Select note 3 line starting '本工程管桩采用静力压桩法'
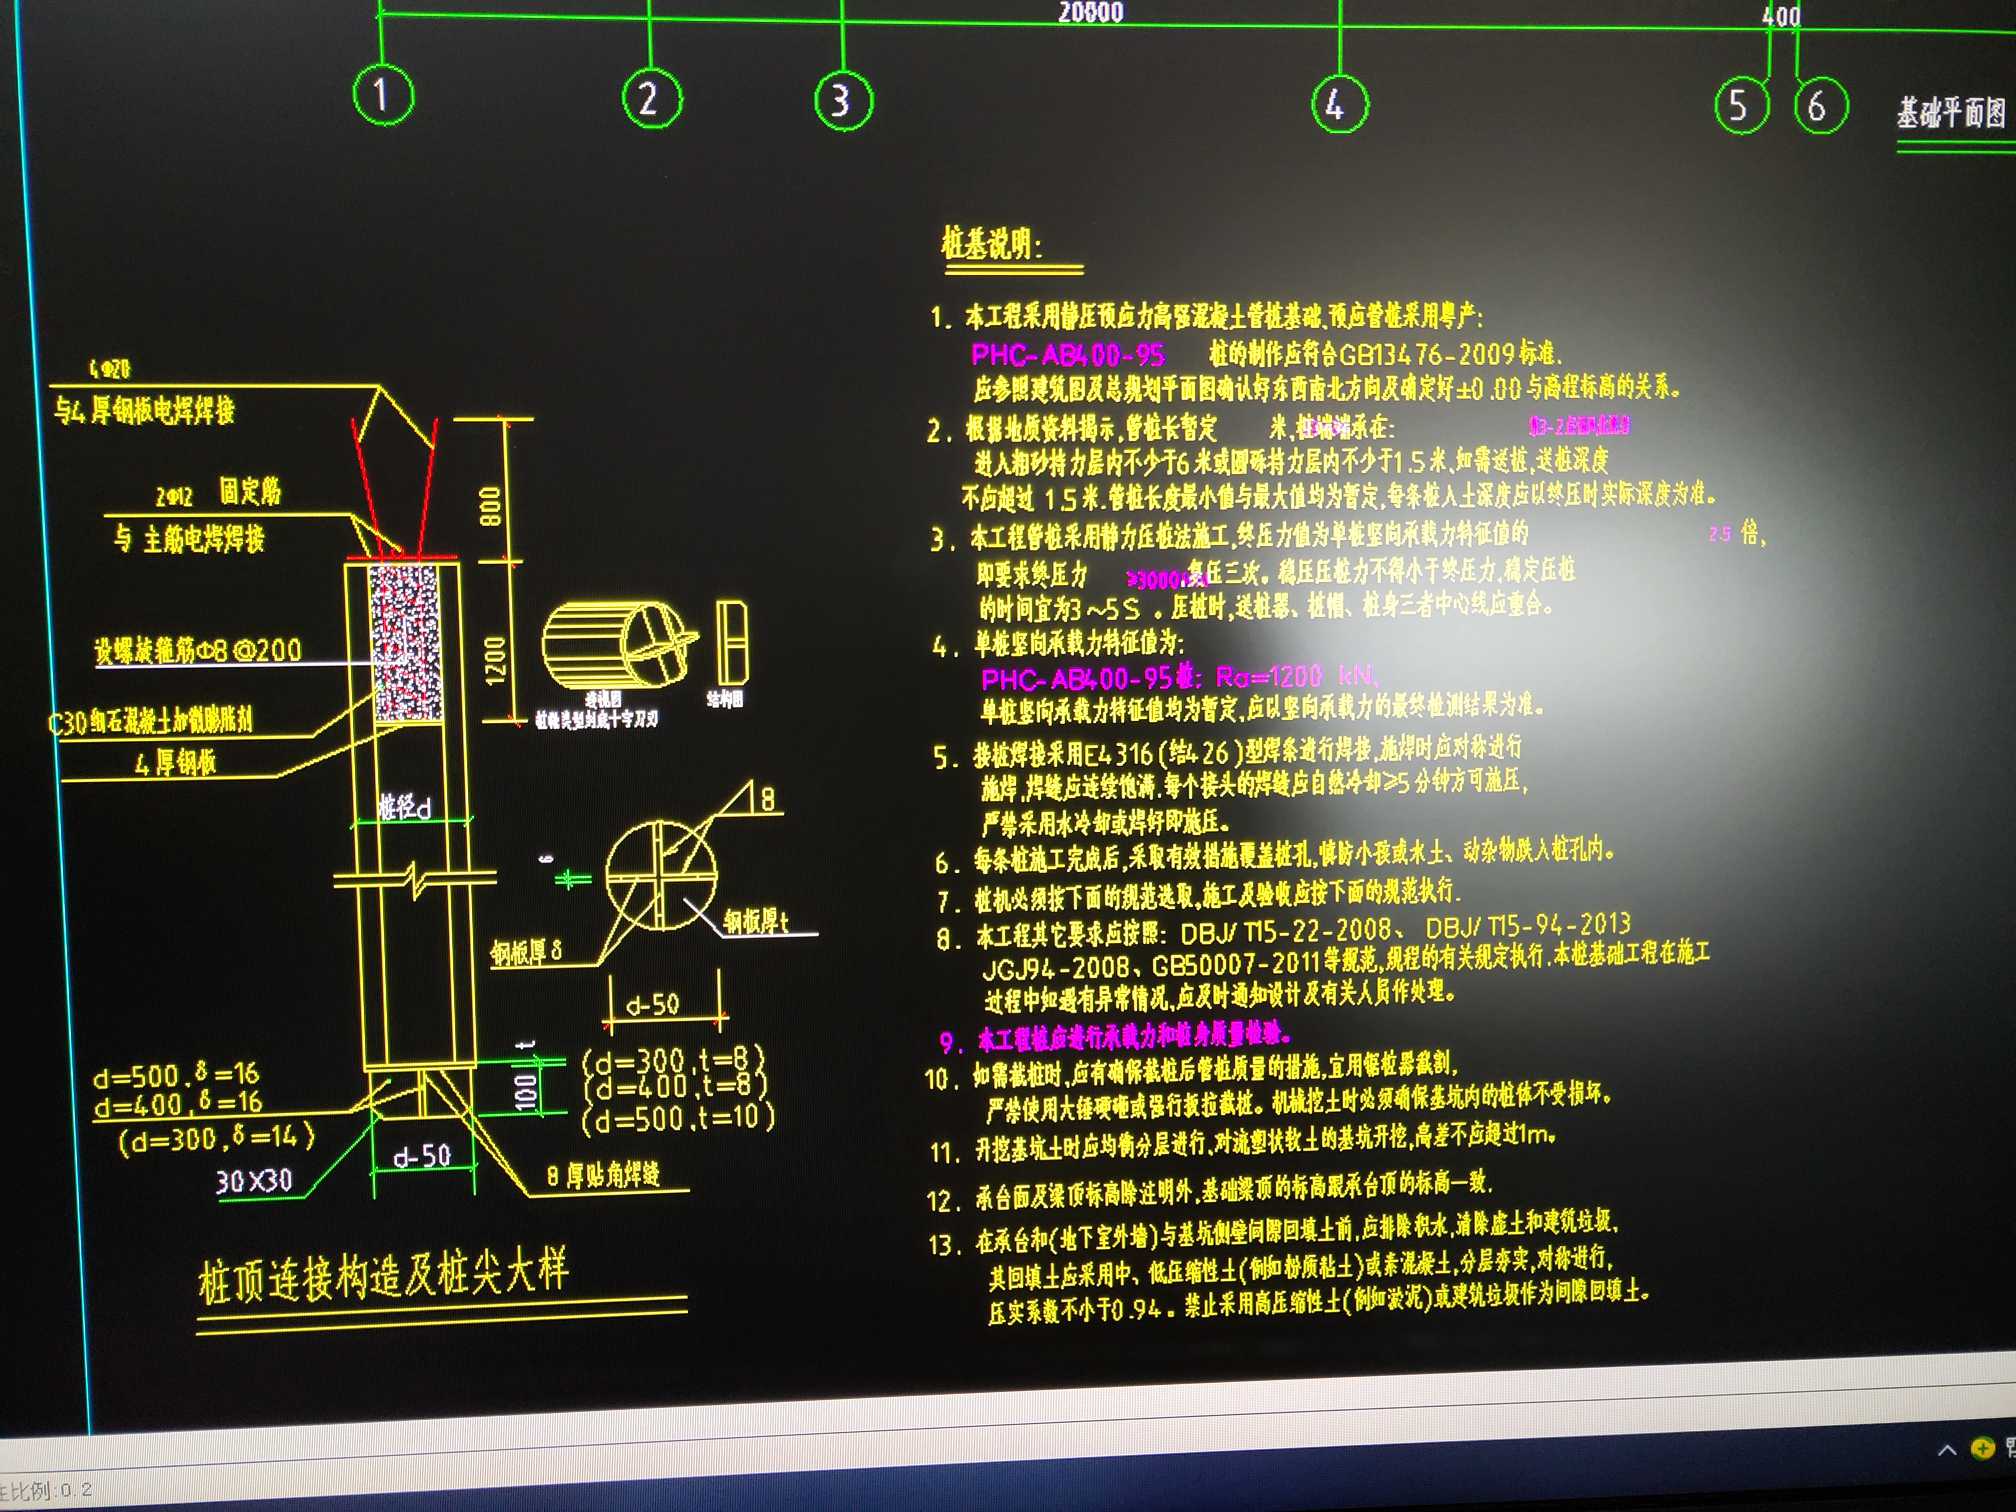 click(x=1230, y=537)
